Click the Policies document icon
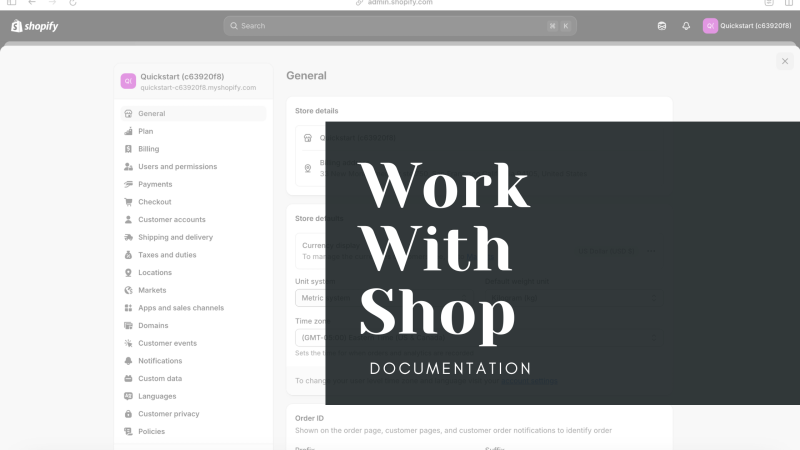This screenshot has height=450, width=800. (128, 432)
